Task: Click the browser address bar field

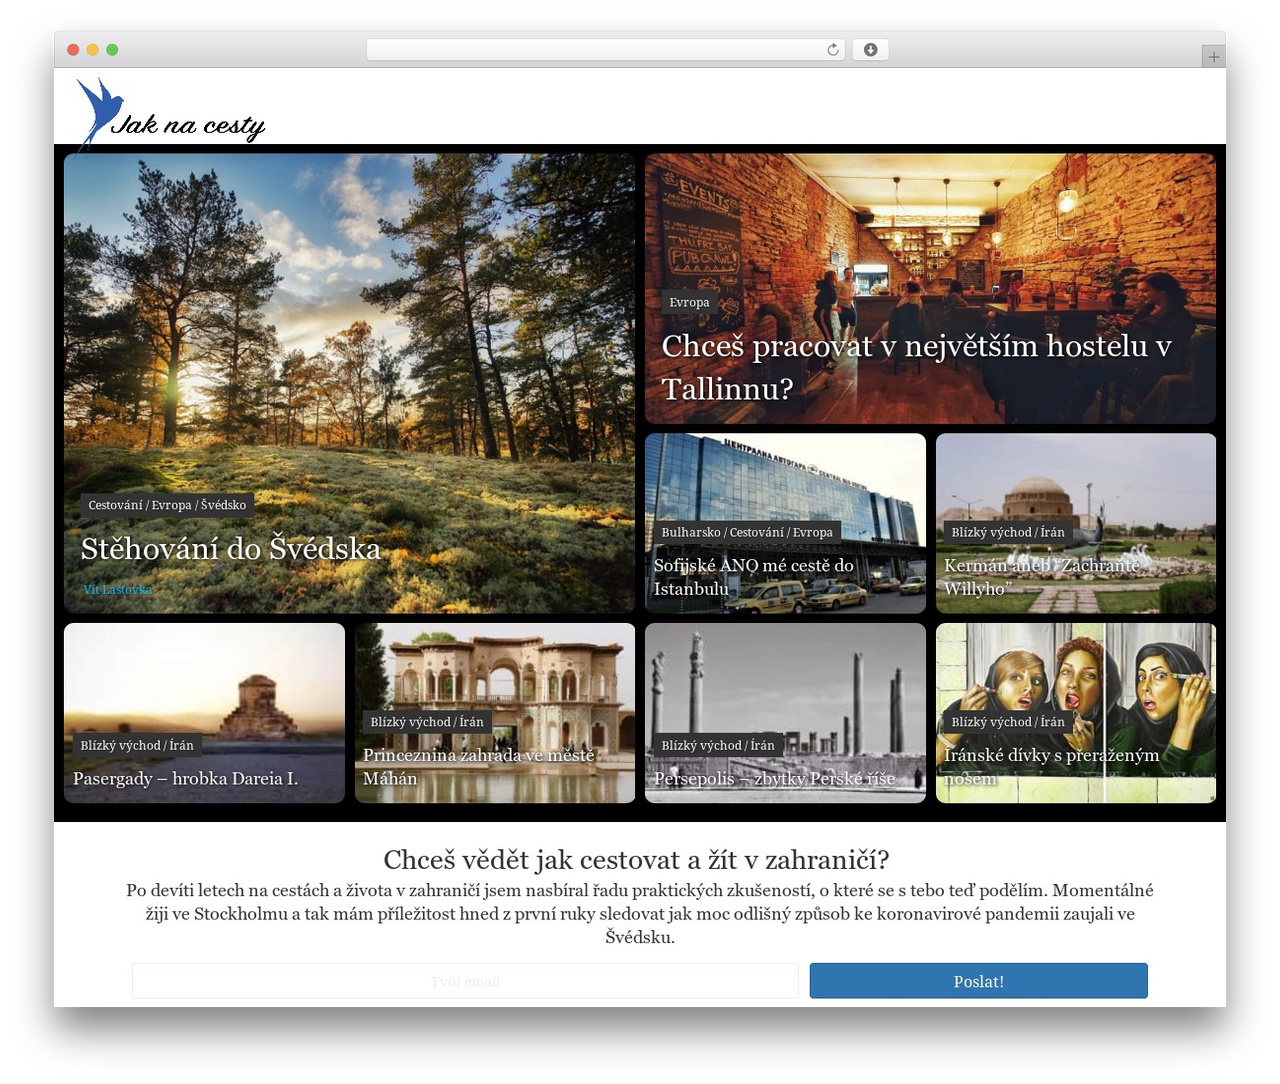Action: [x=605, y=50]
